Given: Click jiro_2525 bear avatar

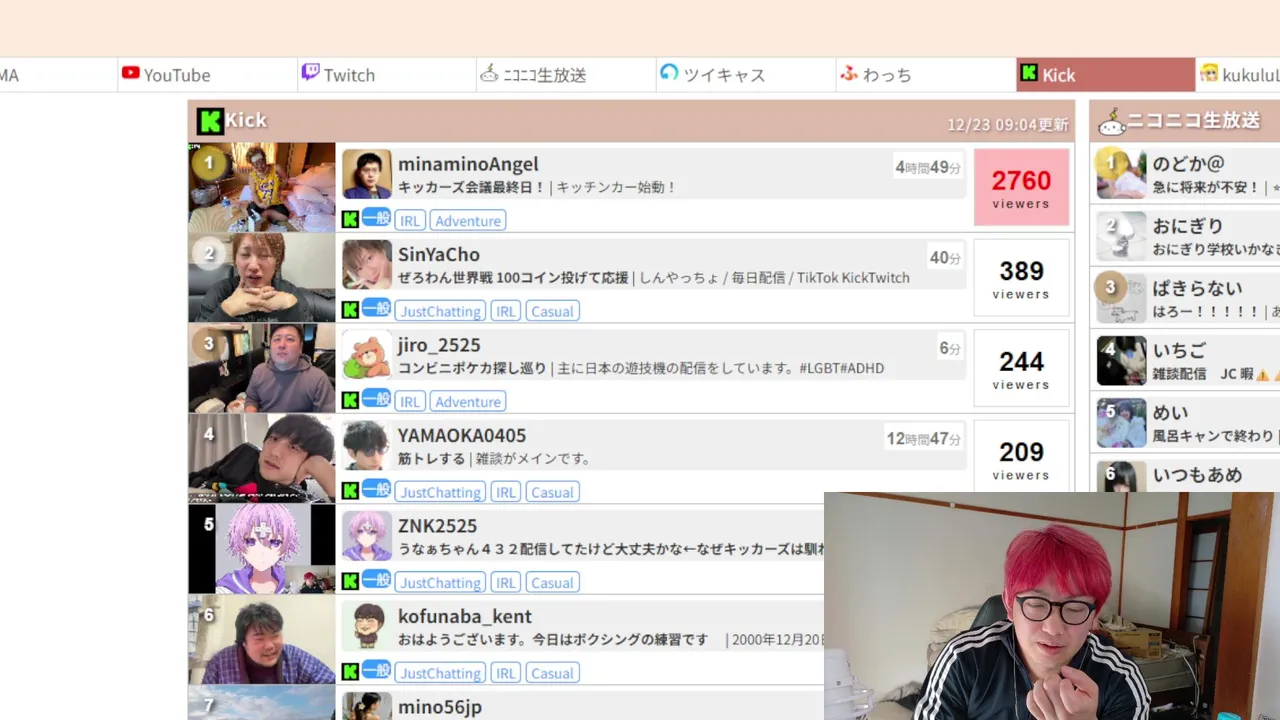Looking at the screenshot, I should tap(367, 355).
